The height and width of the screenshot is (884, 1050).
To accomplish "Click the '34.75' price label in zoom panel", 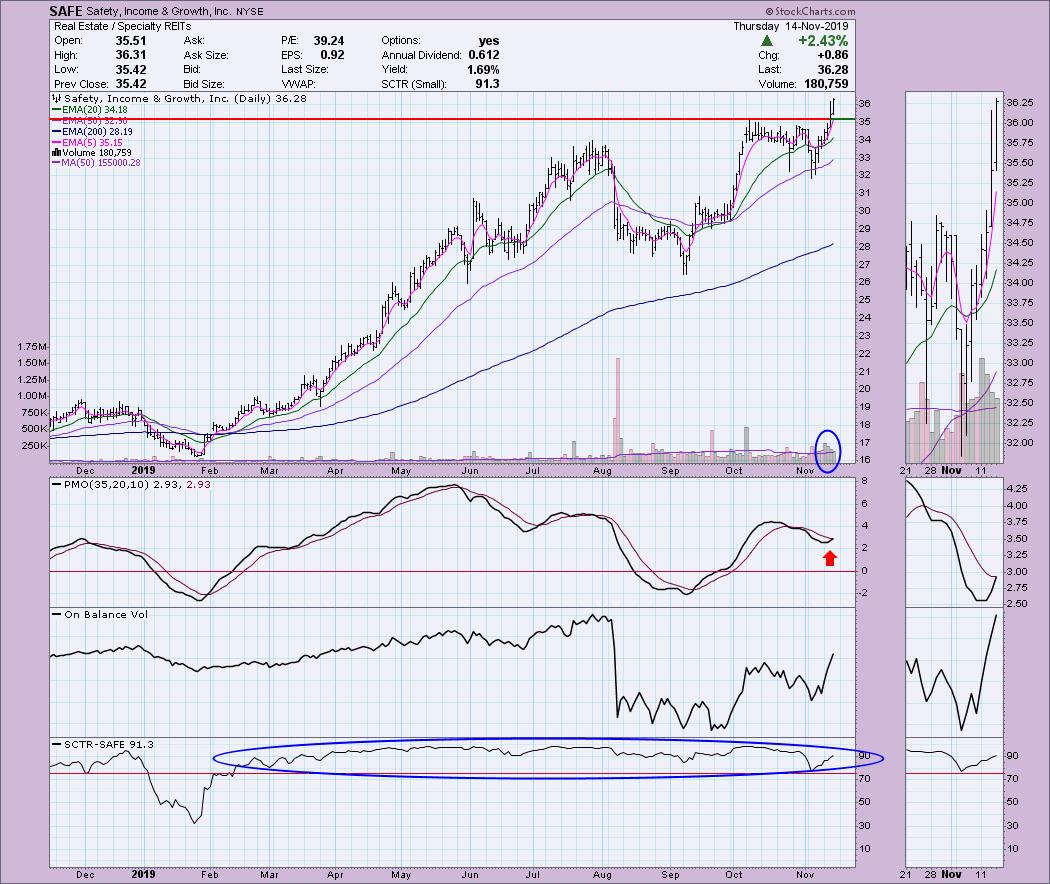I will click(x=1020, y=222).
